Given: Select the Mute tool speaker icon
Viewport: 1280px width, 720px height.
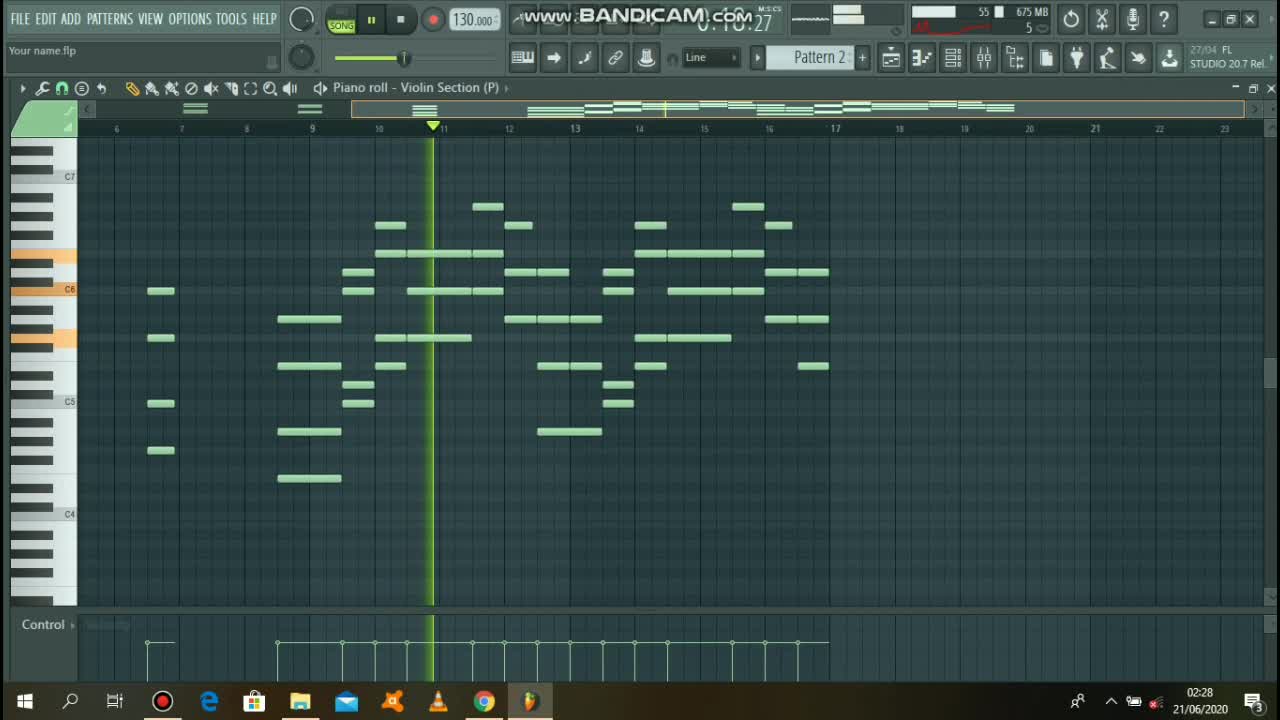Looking at the screenshot, I should [x=211, y=88].
